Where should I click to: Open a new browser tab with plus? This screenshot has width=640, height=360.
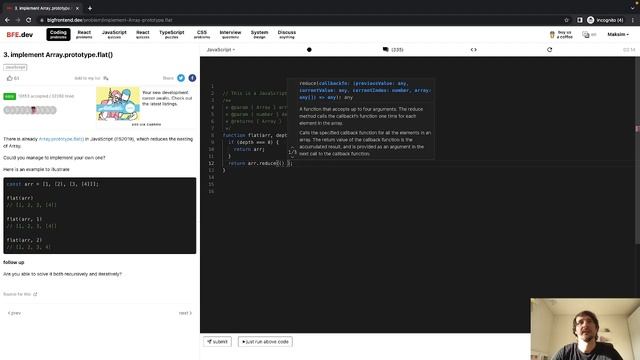point(90,8)
